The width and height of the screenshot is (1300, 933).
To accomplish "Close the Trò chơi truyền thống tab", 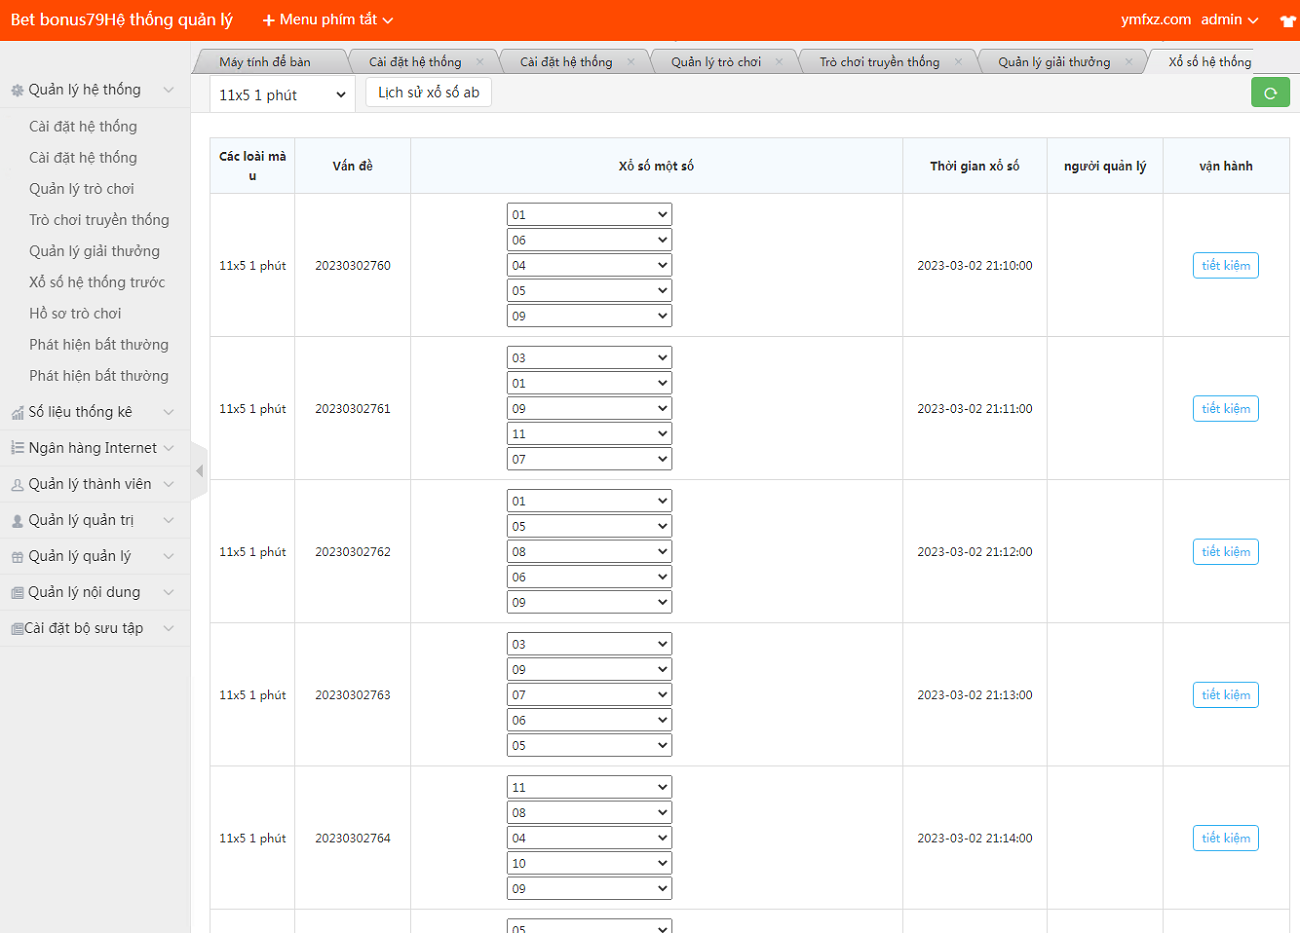I will (958, 62).
